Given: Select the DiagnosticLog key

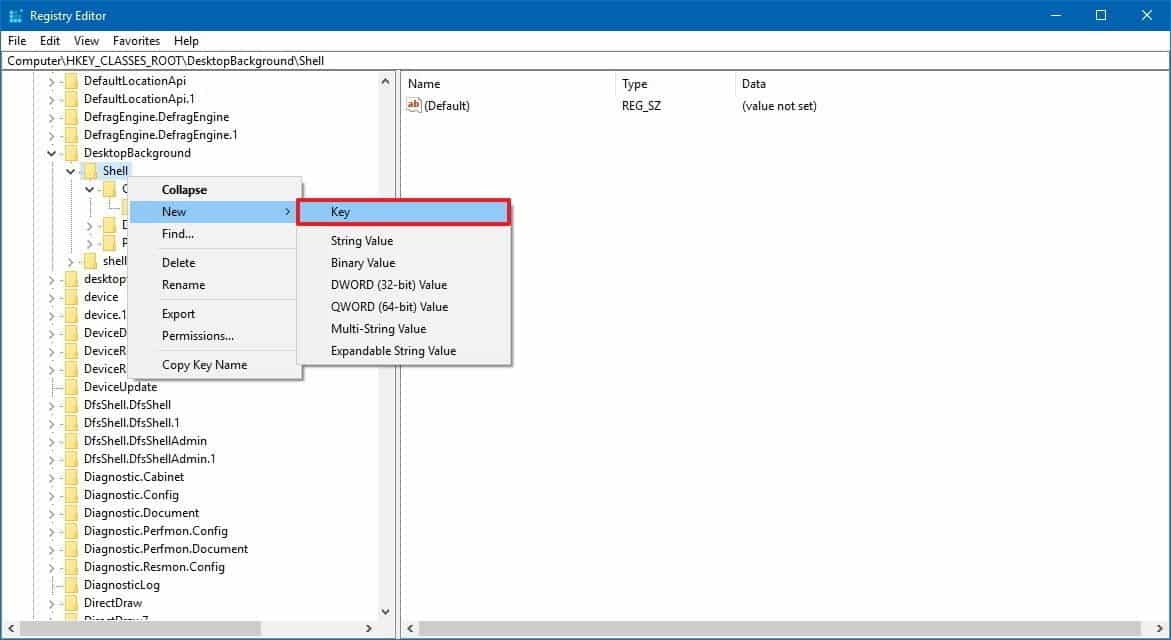Looking at the screenshot, I should (x=122, y=585).
